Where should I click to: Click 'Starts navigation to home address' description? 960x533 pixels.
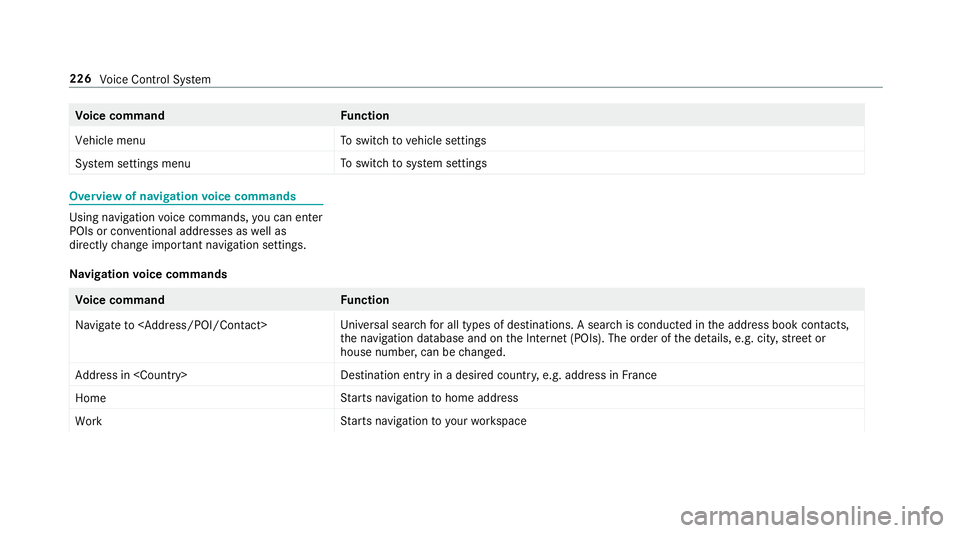tap(429, 398)
